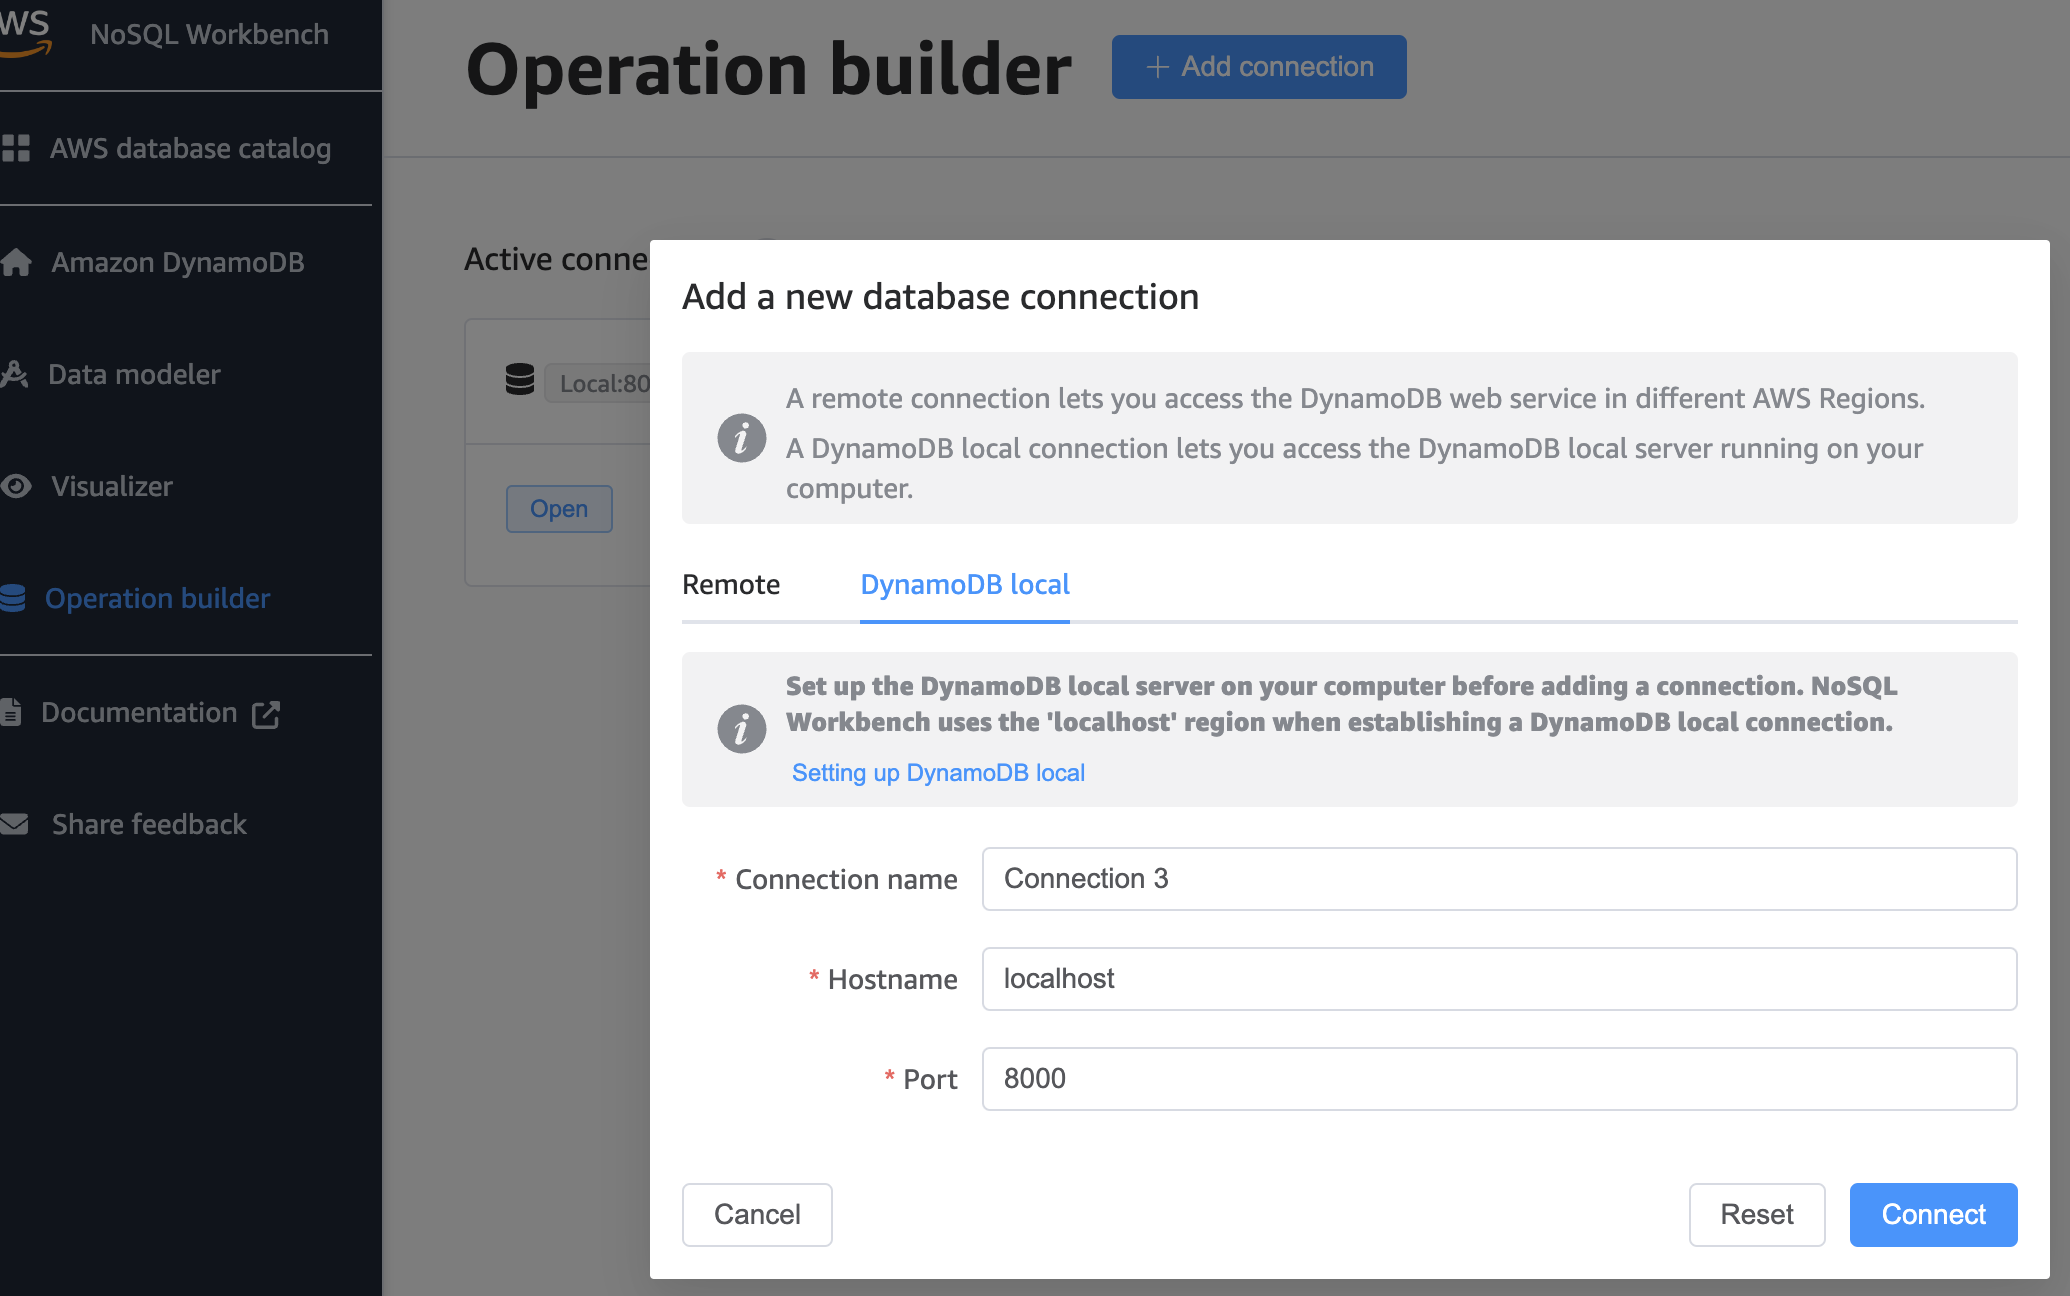Click the Documentation page icon
The image size is (2070, 1296).
(11, 712)
